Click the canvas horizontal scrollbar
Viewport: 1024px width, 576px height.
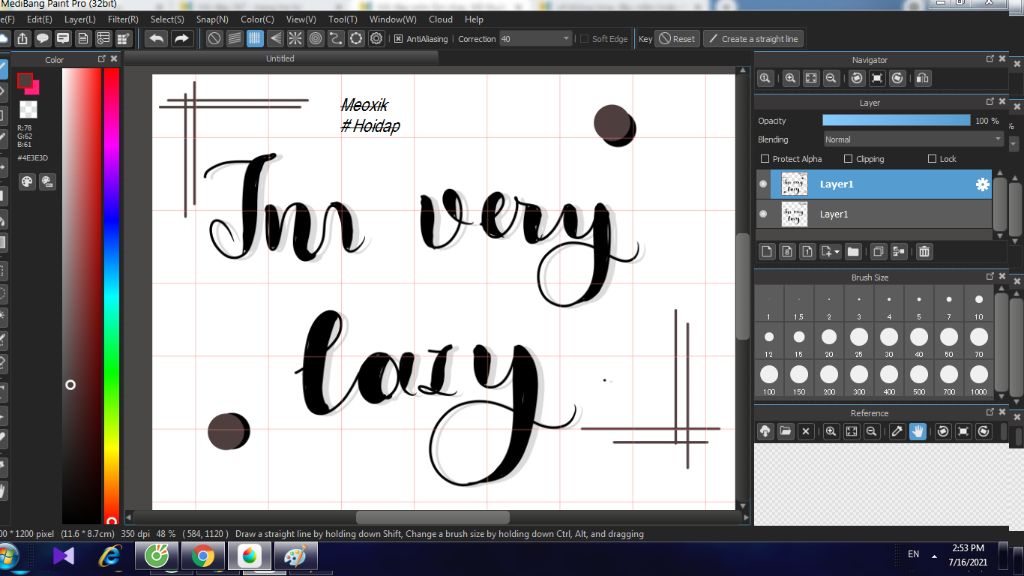coord(432,517)
